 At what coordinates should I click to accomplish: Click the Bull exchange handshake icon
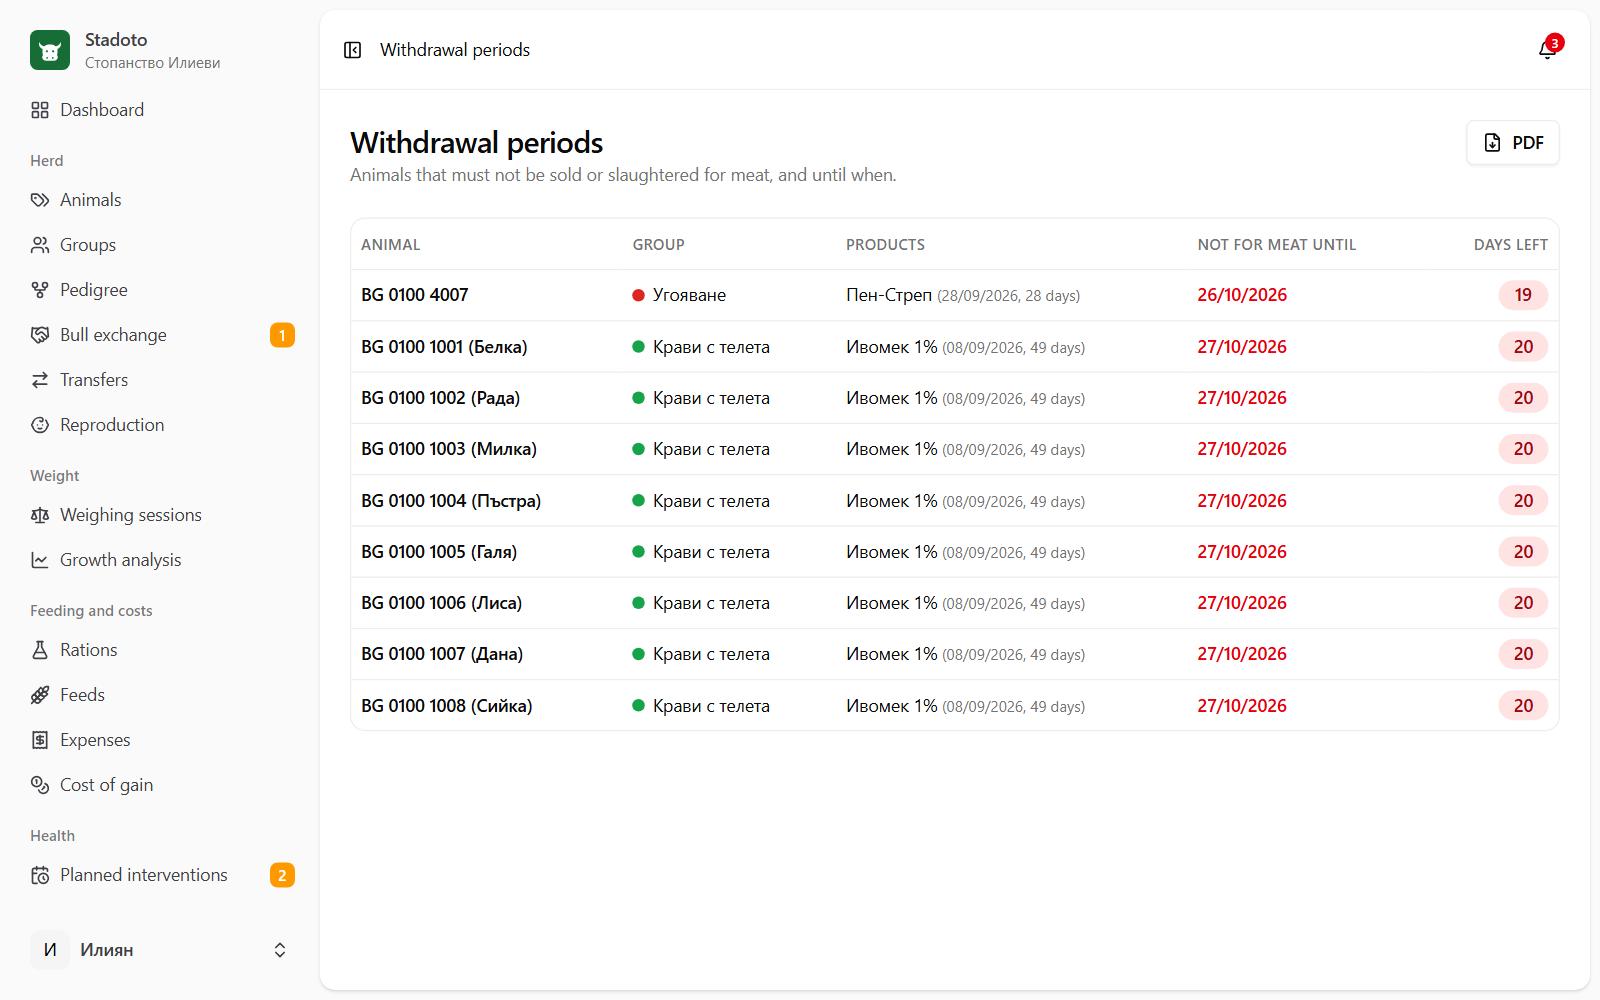coord(40,335)
